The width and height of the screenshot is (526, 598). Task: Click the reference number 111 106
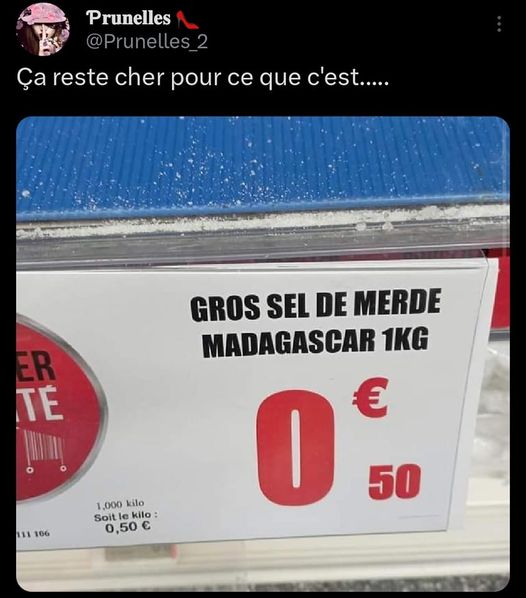(x=33, y=534)
